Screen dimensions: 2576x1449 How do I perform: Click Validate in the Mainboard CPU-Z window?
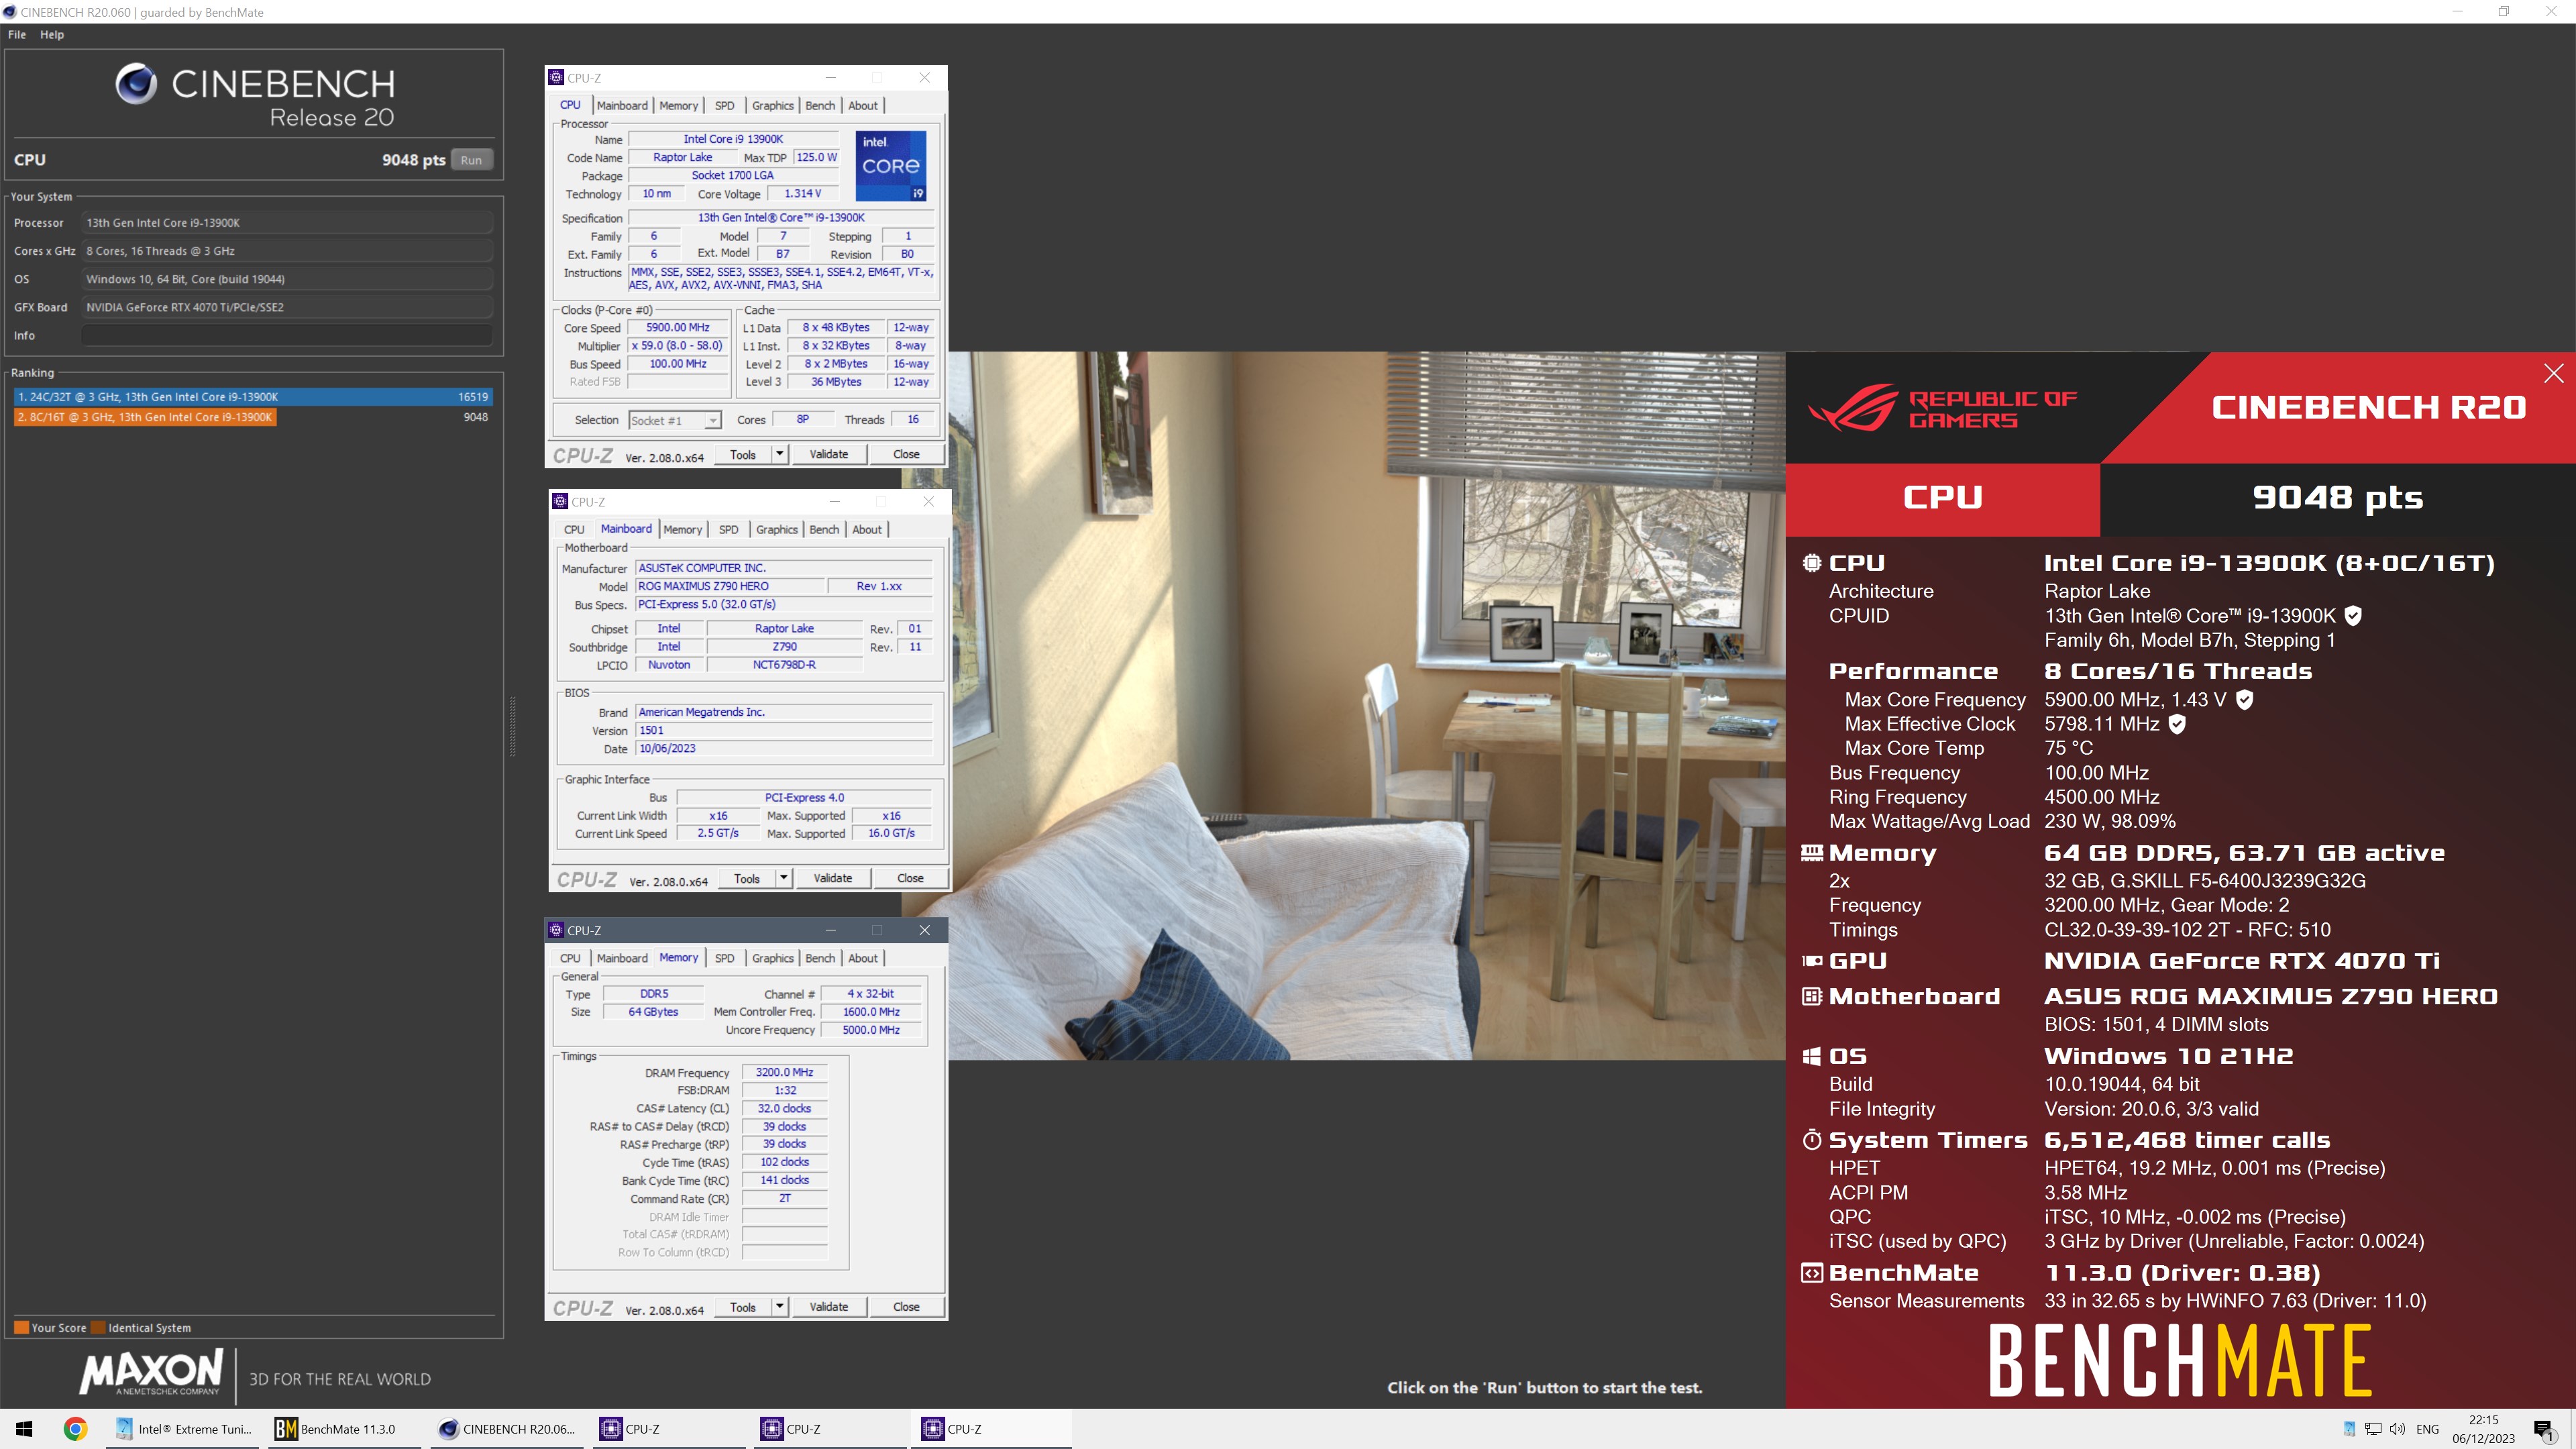pyautogui.click(x=833, y=879)
